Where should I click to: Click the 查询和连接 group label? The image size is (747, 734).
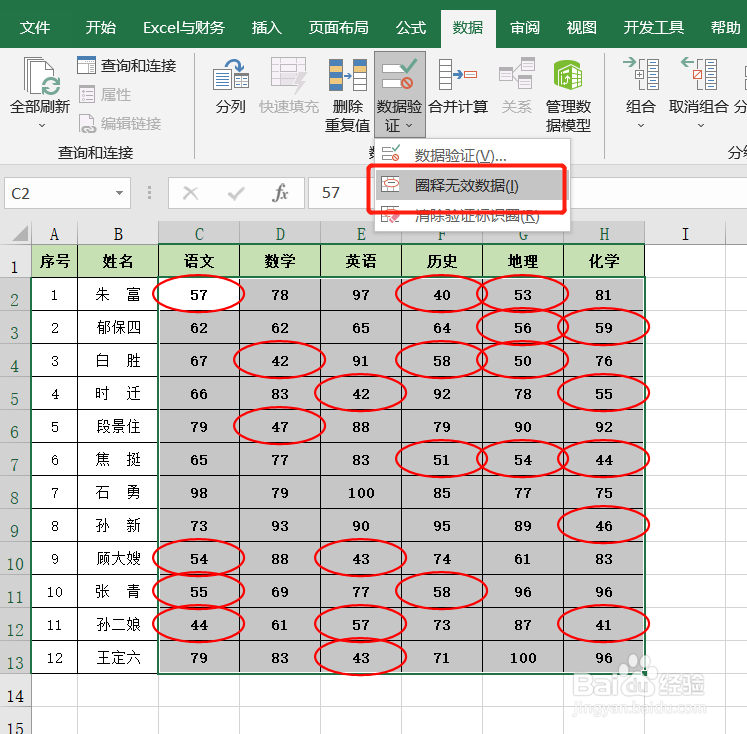tap(96, 152)
